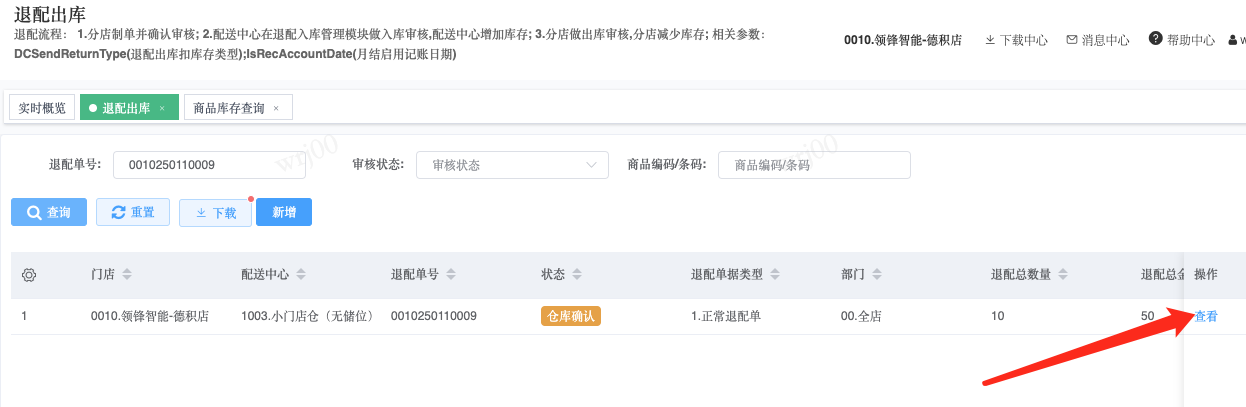Viewport: 1246px width, 407px height.
Task: Close the 商品库存查询 tab
Action: click(276, 108)
